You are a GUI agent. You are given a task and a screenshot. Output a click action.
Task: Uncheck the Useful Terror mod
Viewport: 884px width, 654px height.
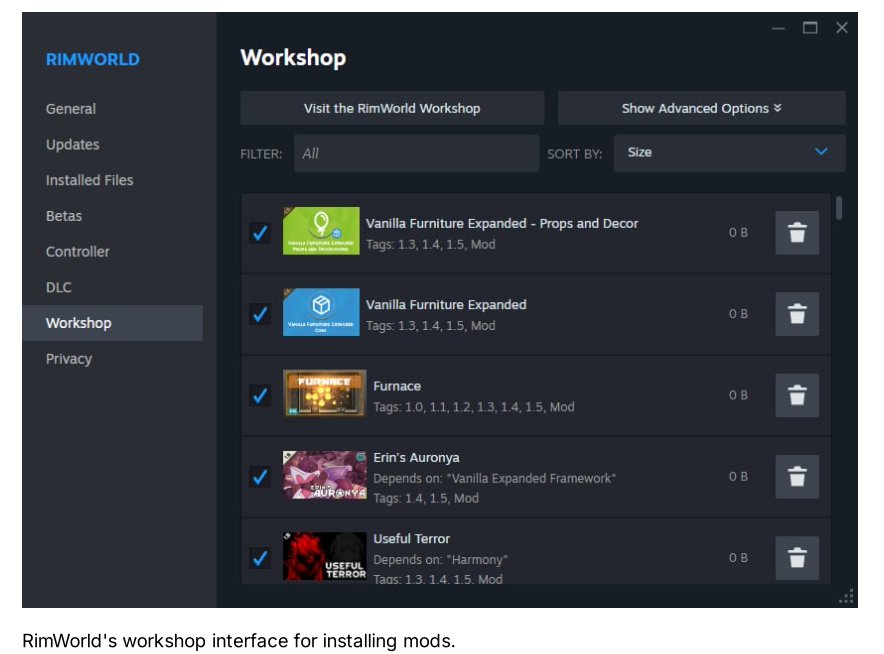260,558
